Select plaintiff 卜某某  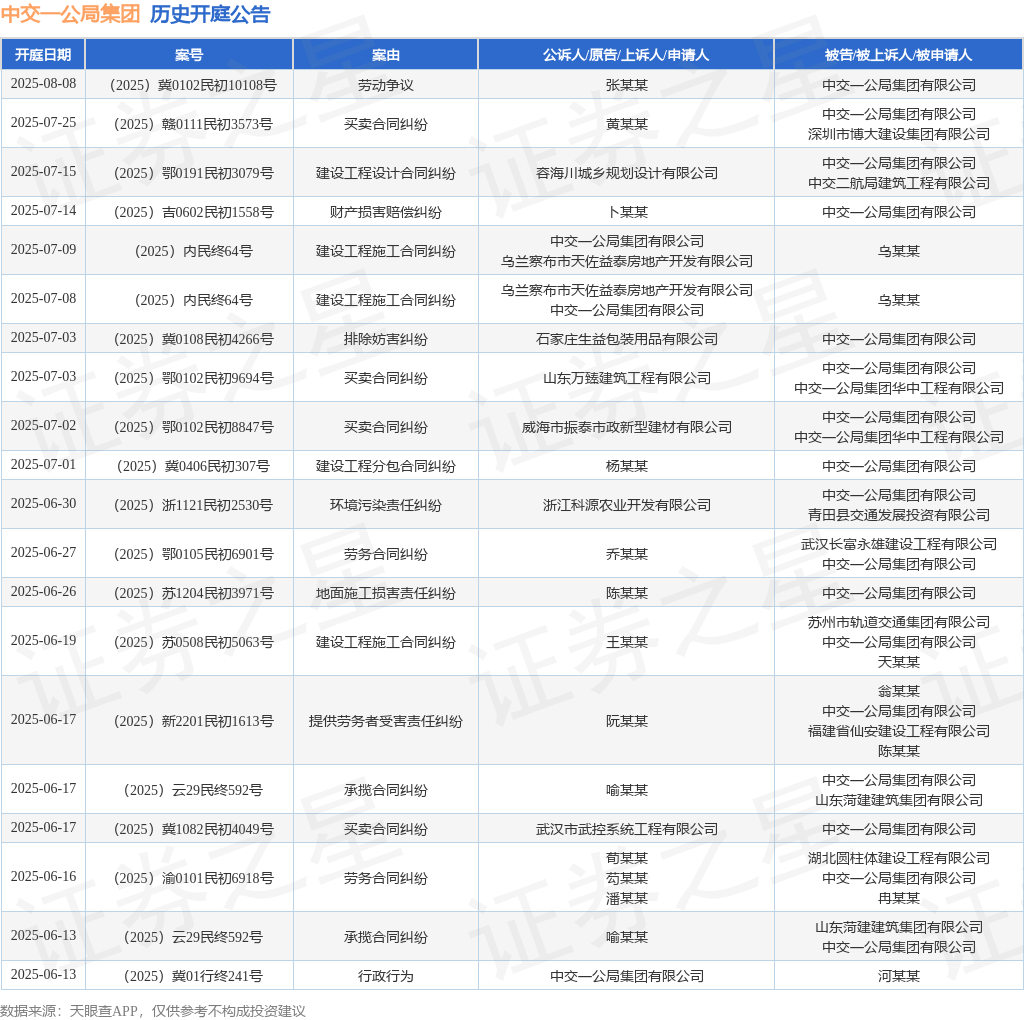[x=626, y=212]
